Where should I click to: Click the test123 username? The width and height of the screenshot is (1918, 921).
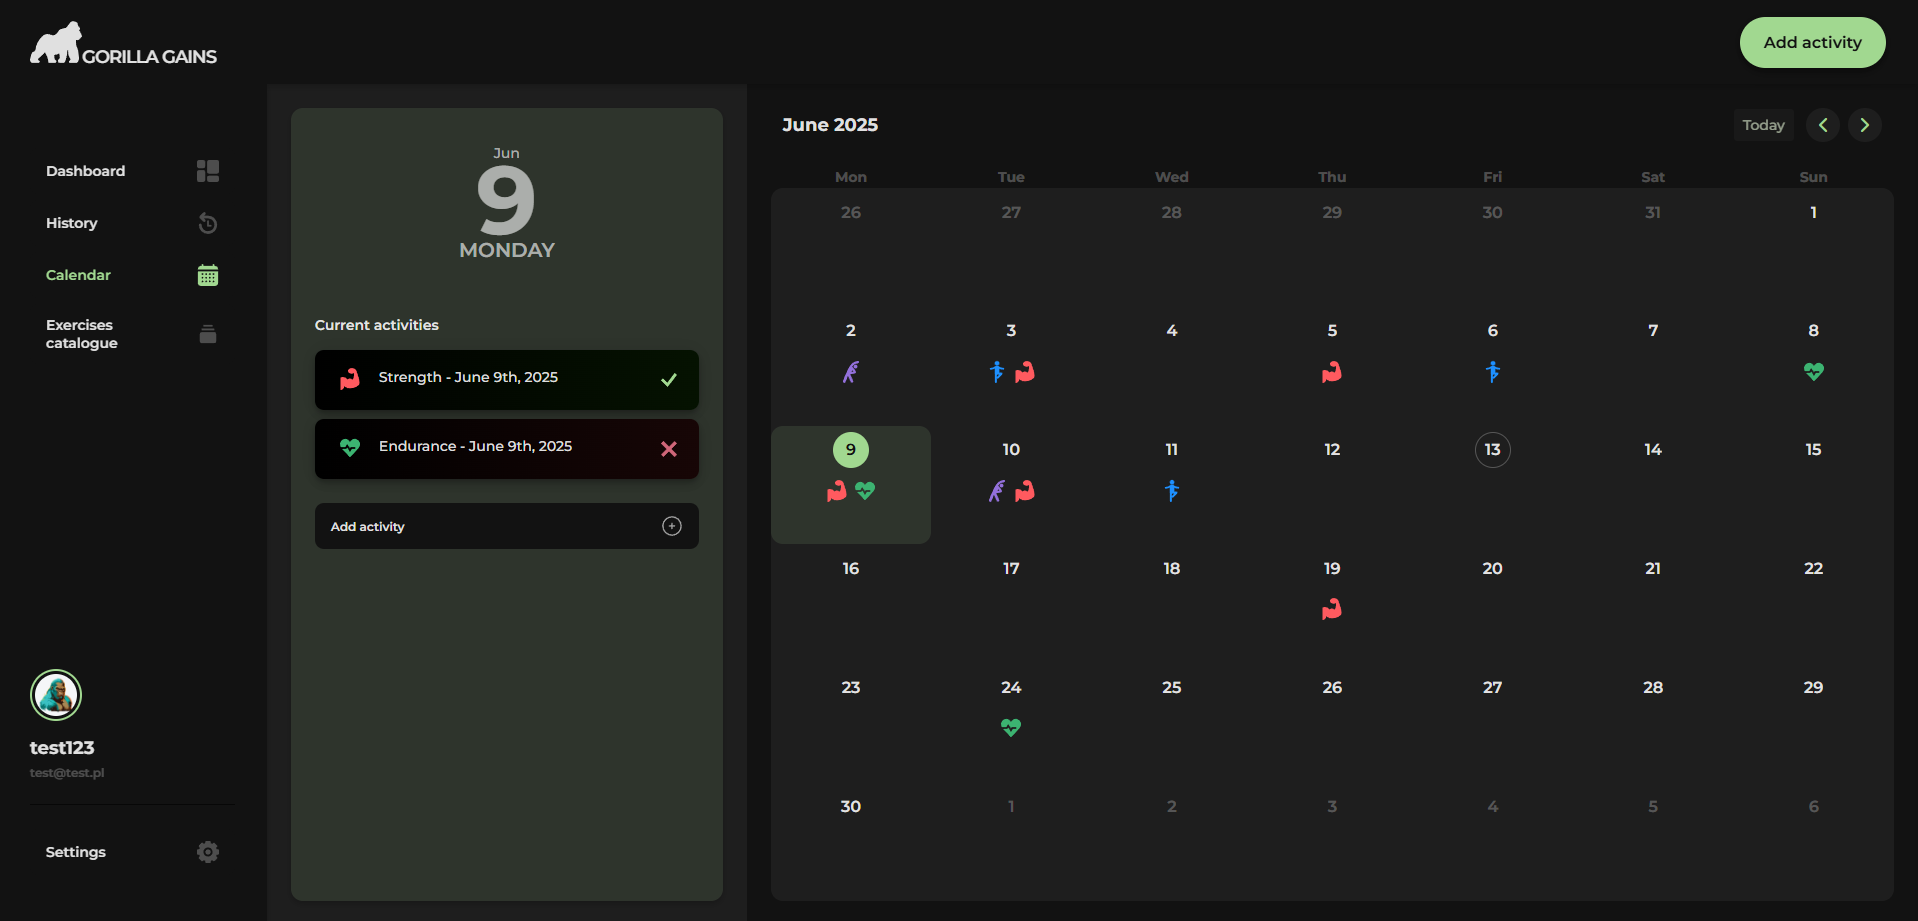[62, 748]
